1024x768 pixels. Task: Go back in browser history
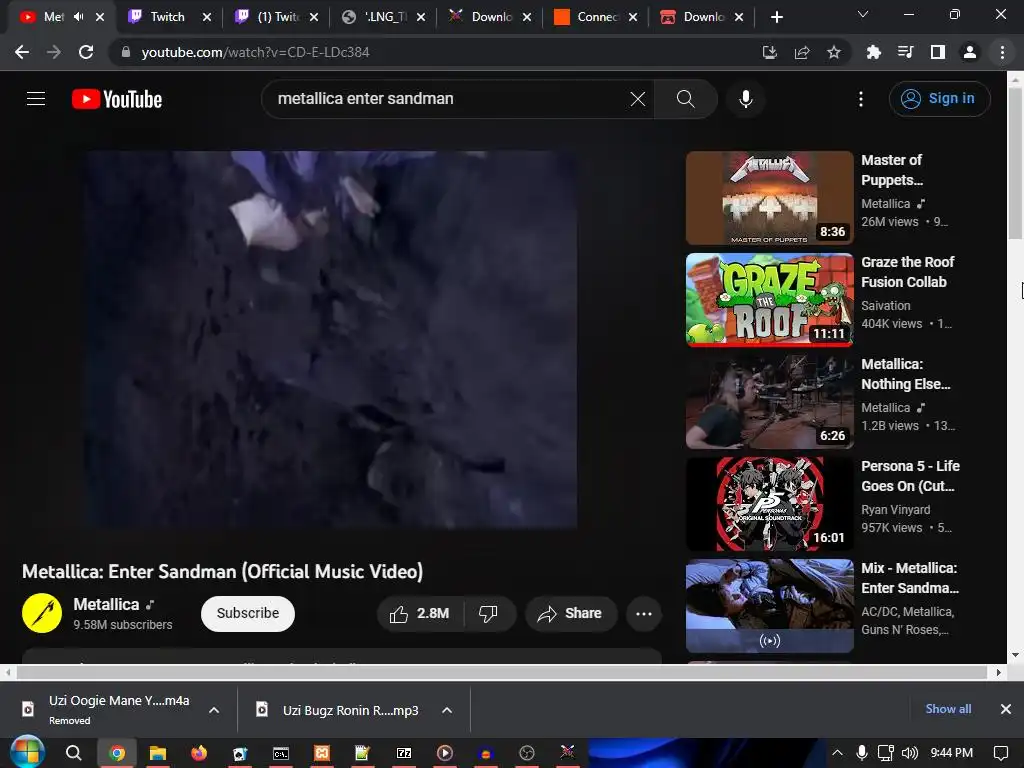pos(22,52)
